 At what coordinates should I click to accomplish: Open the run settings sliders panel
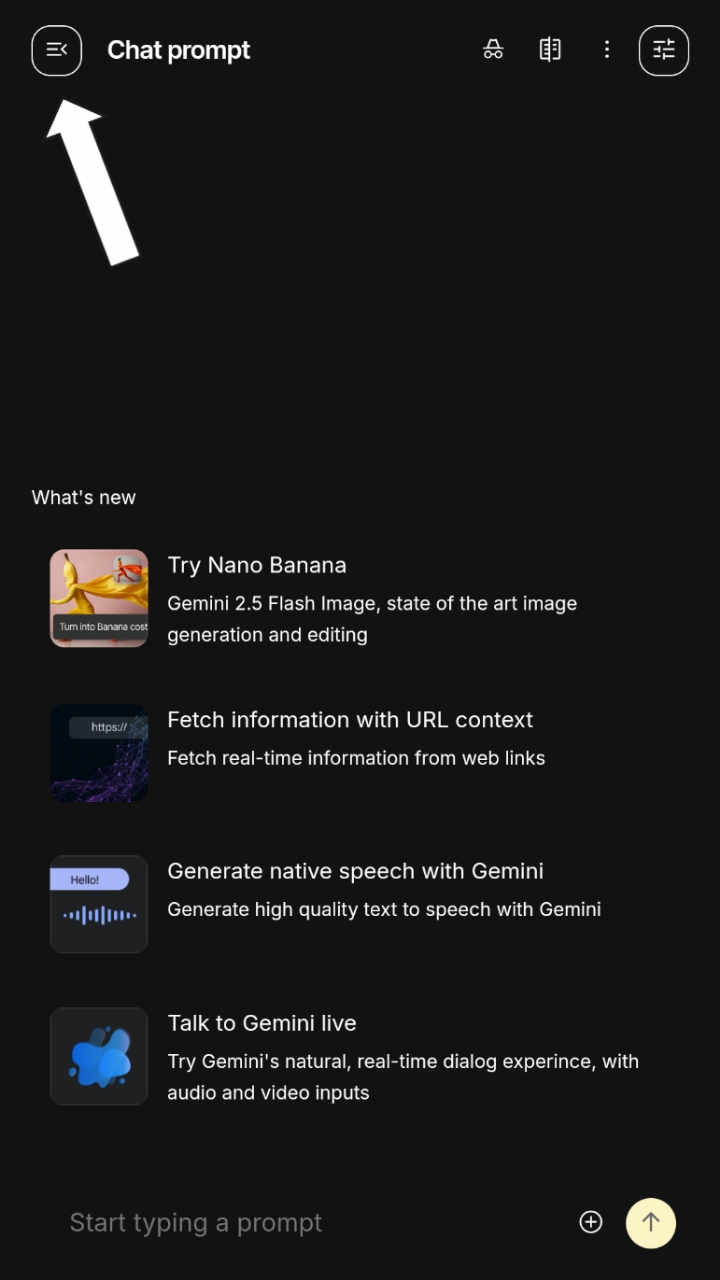[663, 50]
